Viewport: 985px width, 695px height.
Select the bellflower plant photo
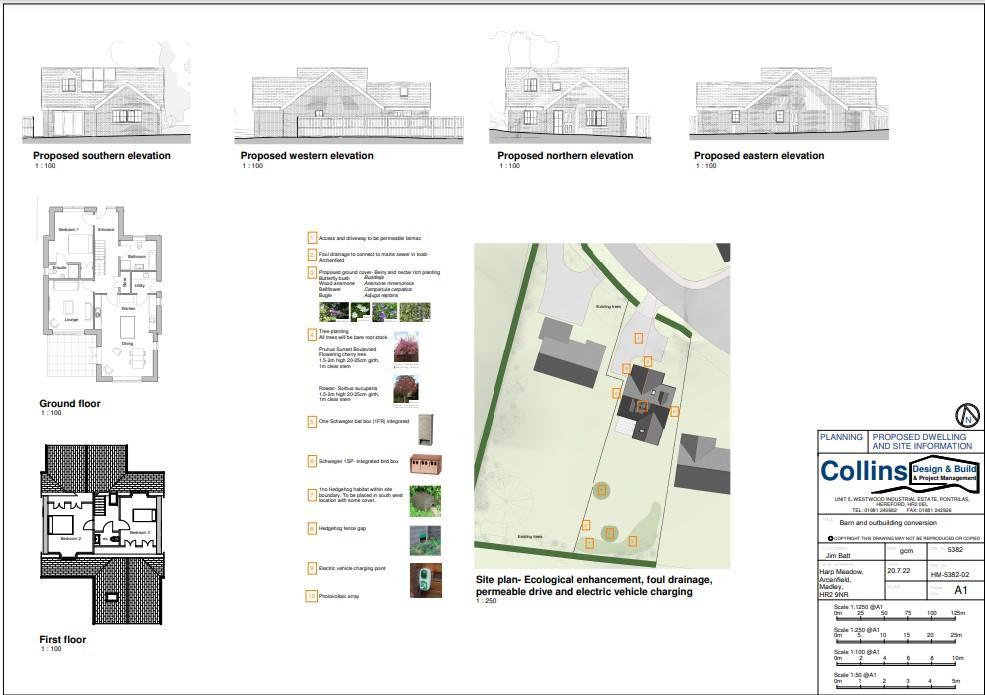(384, 312)
